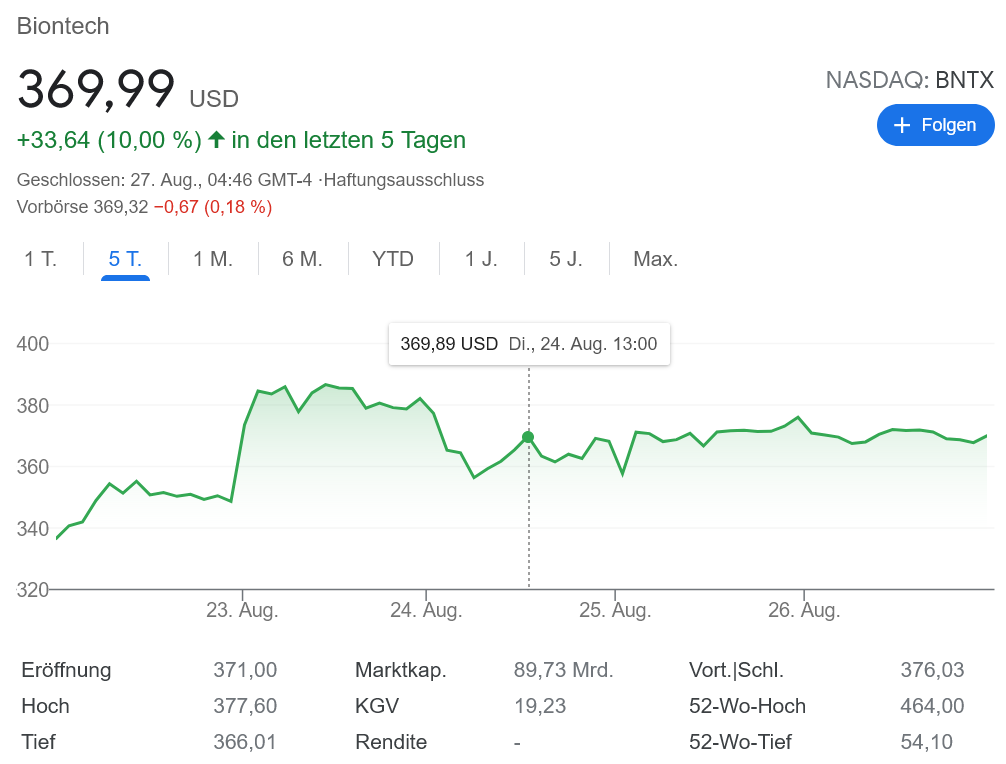Click the Marktkap. value 89,73 Mrd.
This screenshot has width=1006, height=764.
click(x=563, y=670)
